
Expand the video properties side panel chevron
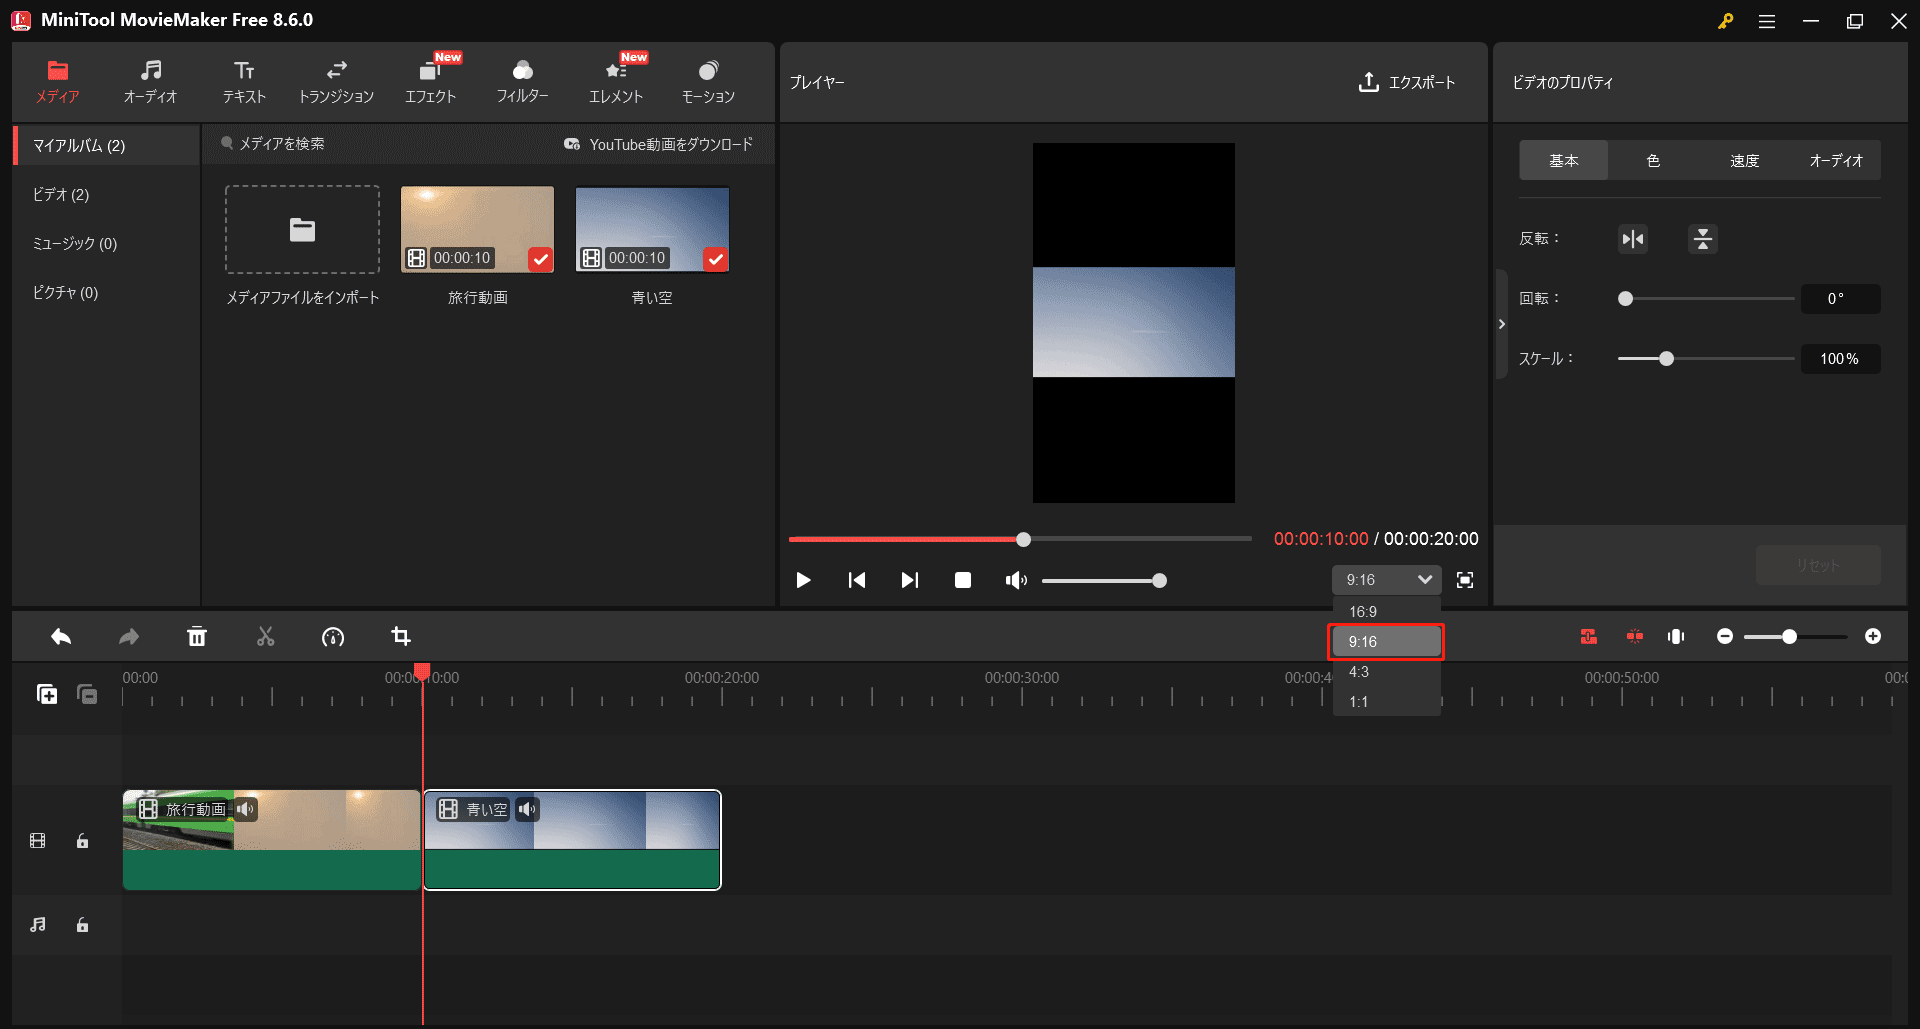[1501, 323]
